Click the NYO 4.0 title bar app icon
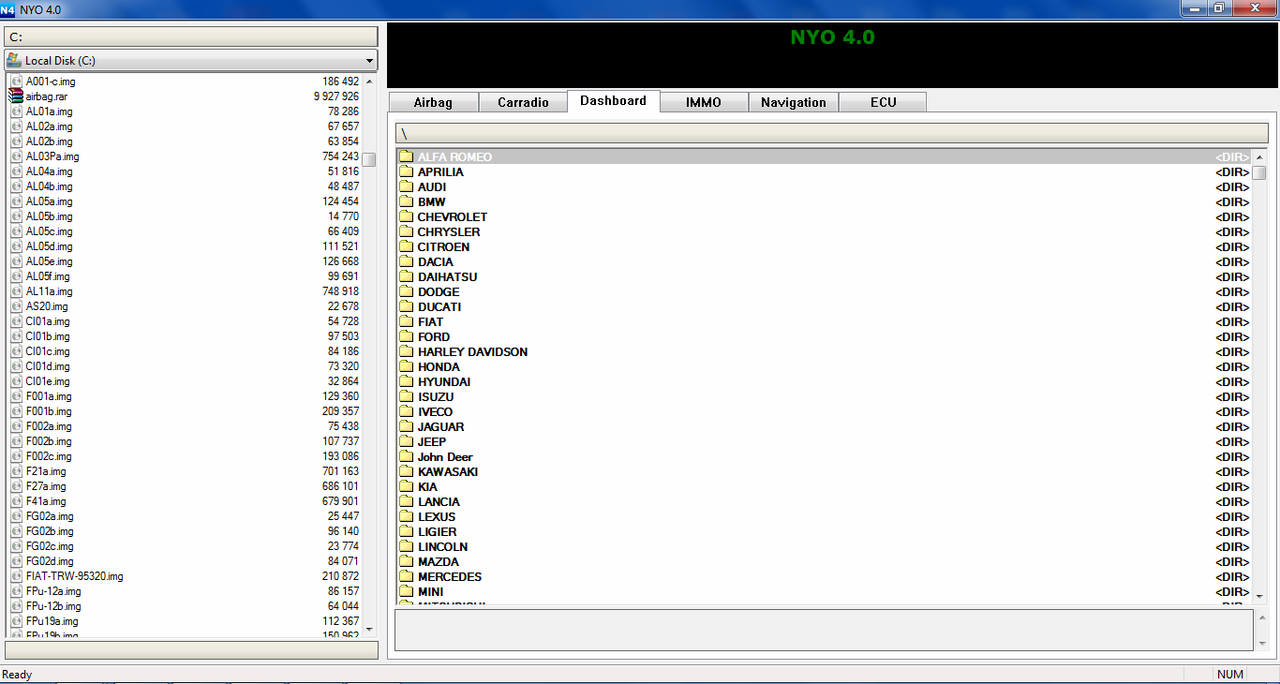 pos(8,9)
